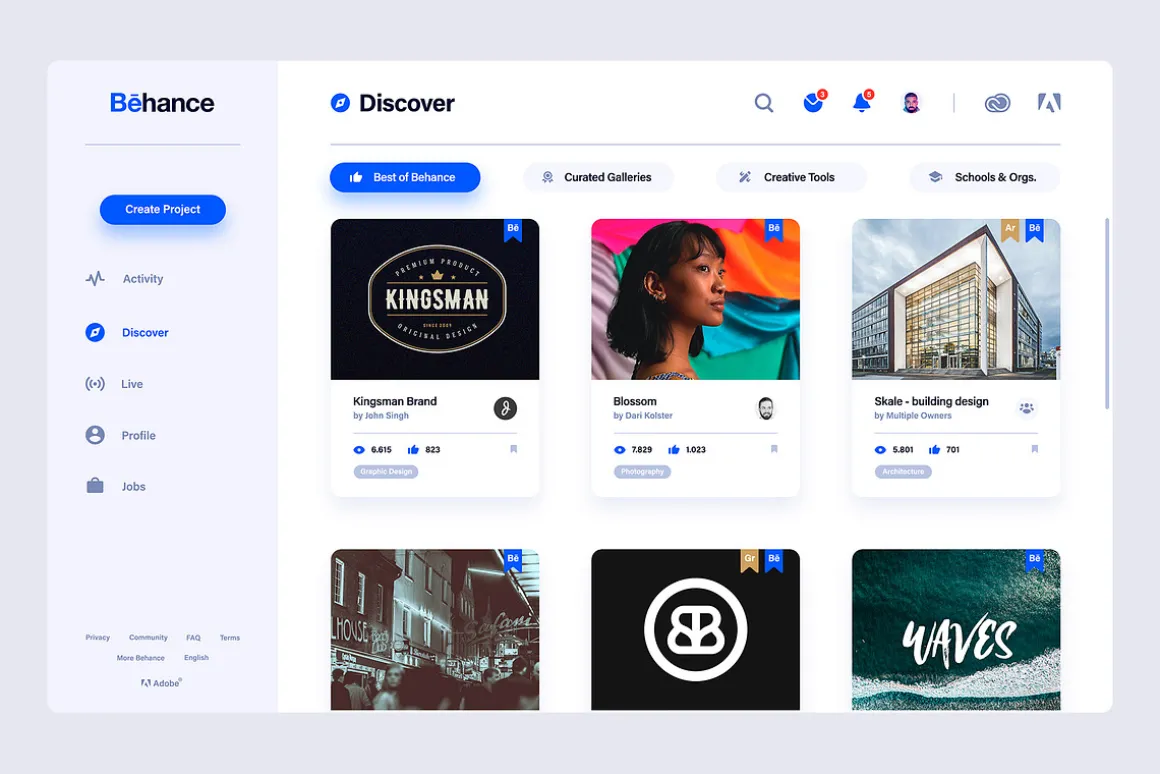
Task: Switch to Schools & Orgs. tab
Action: point(985,178)
